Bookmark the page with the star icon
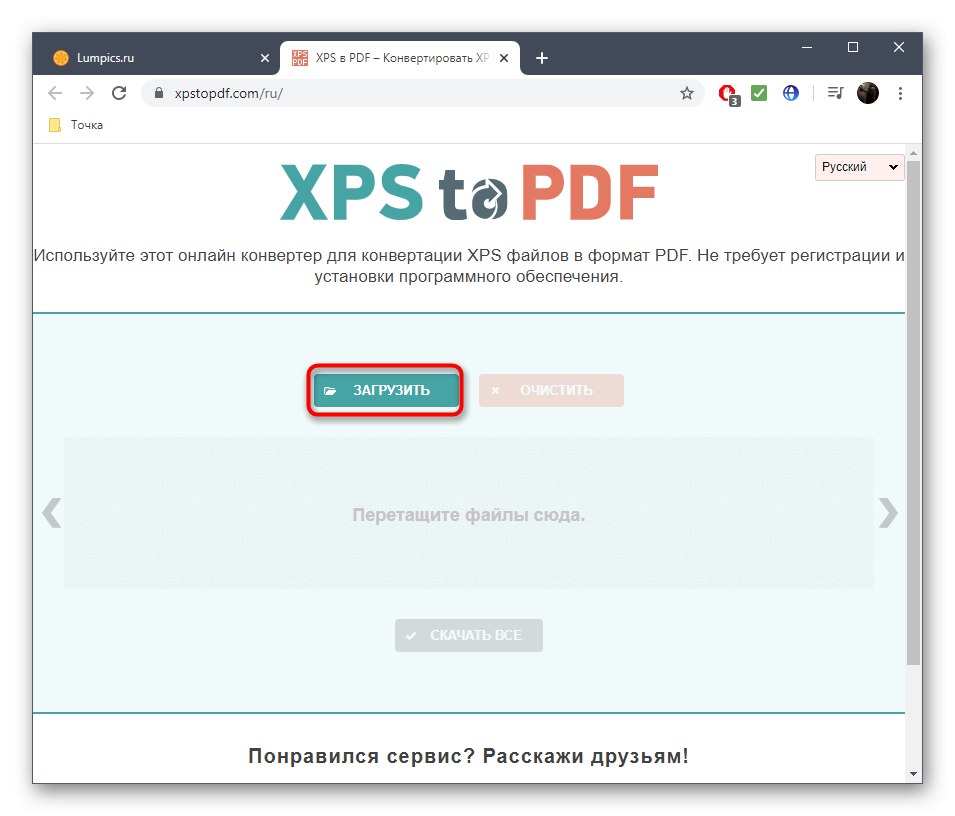Screen dimensions: 955x816 (687, 92)
